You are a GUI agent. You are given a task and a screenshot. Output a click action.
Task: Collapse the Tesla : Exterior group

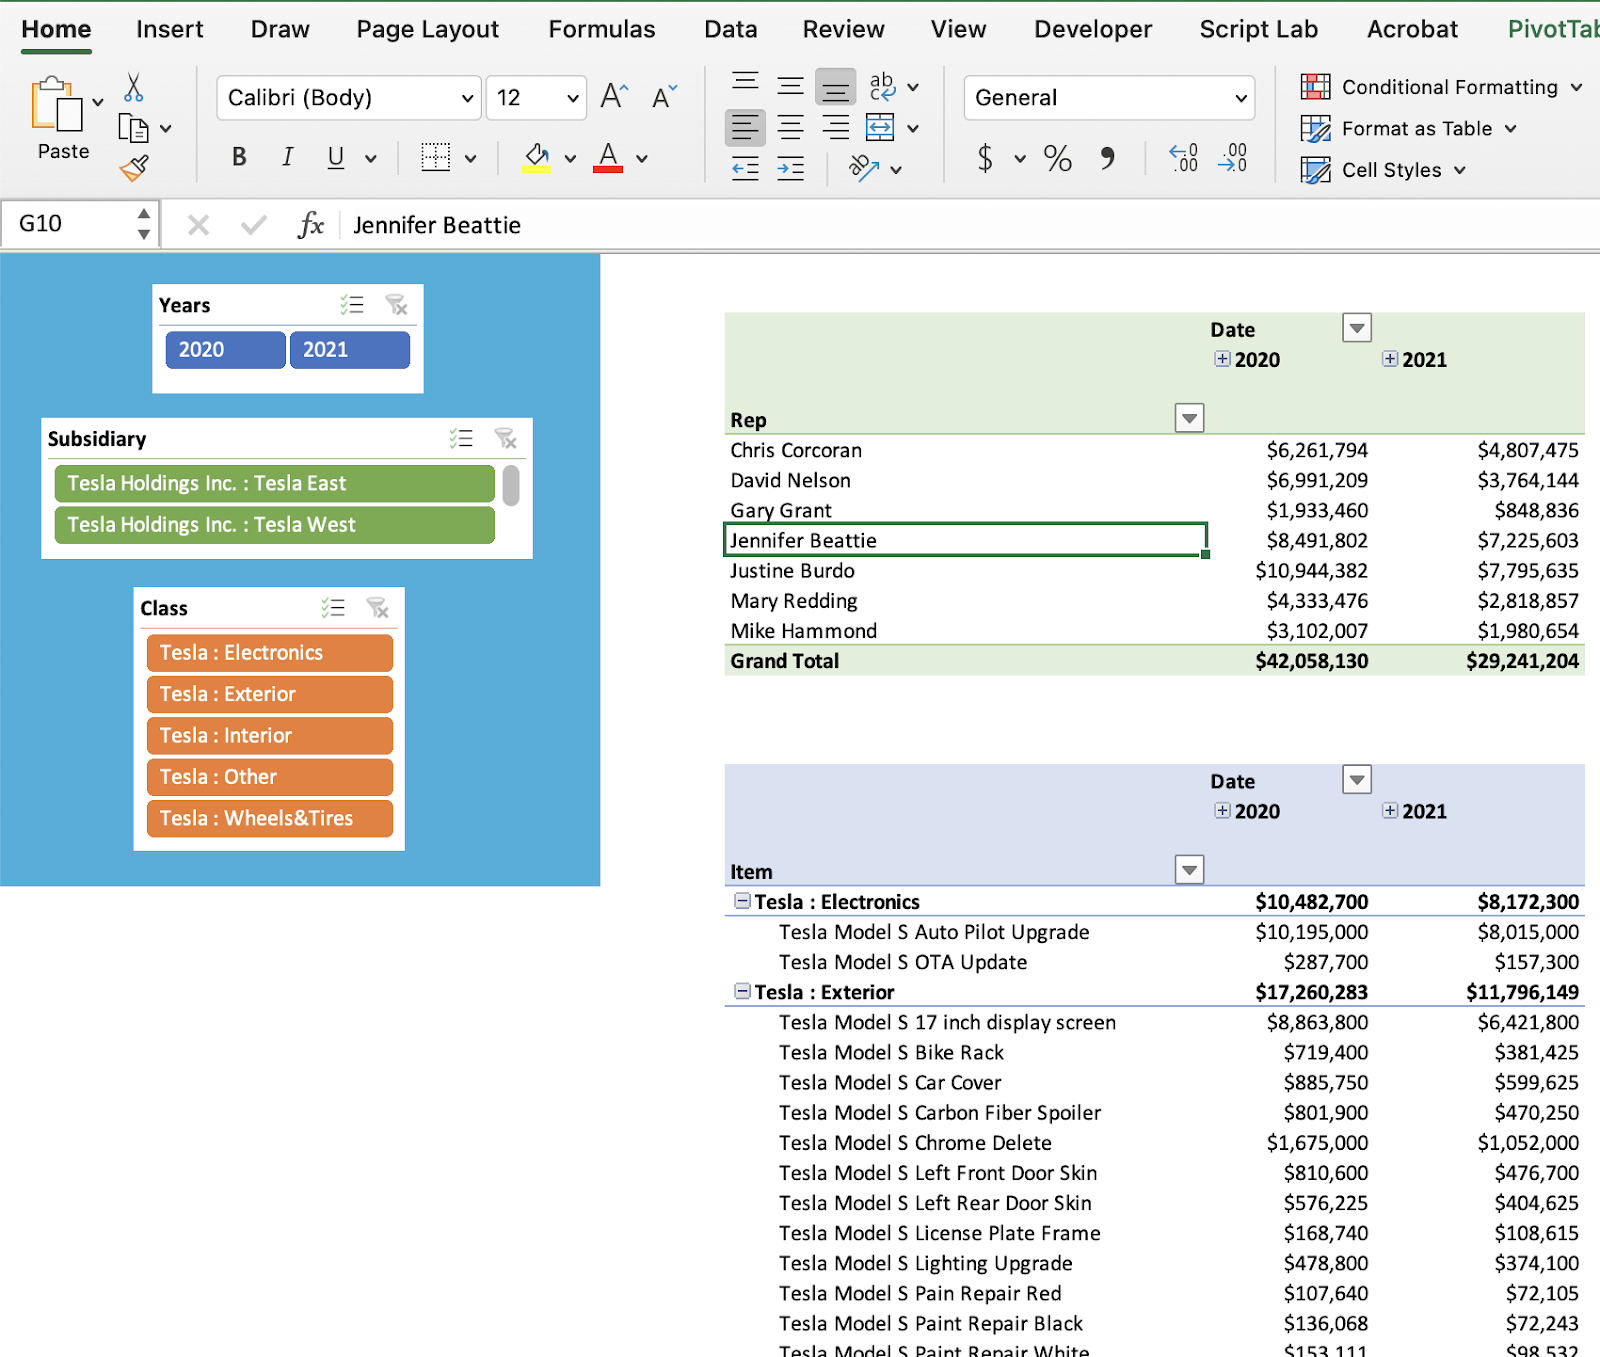click(742, 991)
